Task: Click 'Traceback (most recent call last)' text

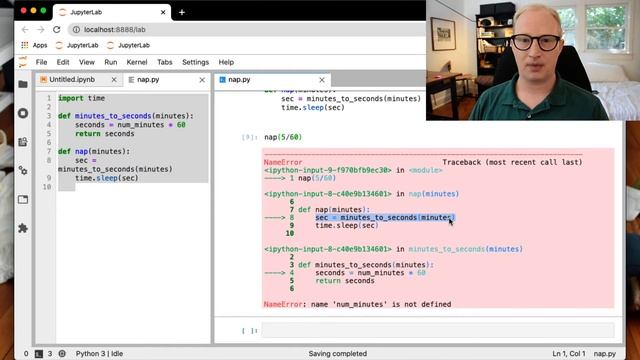Action: (x=512, y=162)
